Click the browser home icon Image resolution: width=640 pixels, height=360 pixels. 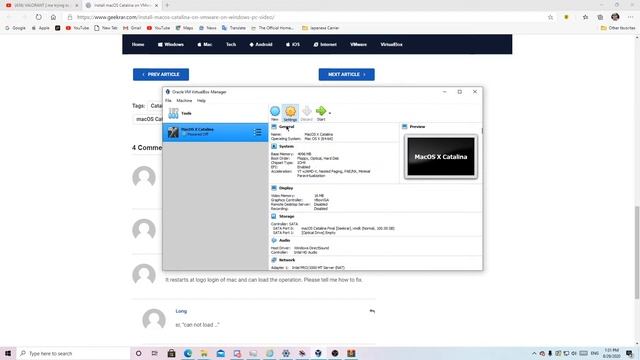53,17
